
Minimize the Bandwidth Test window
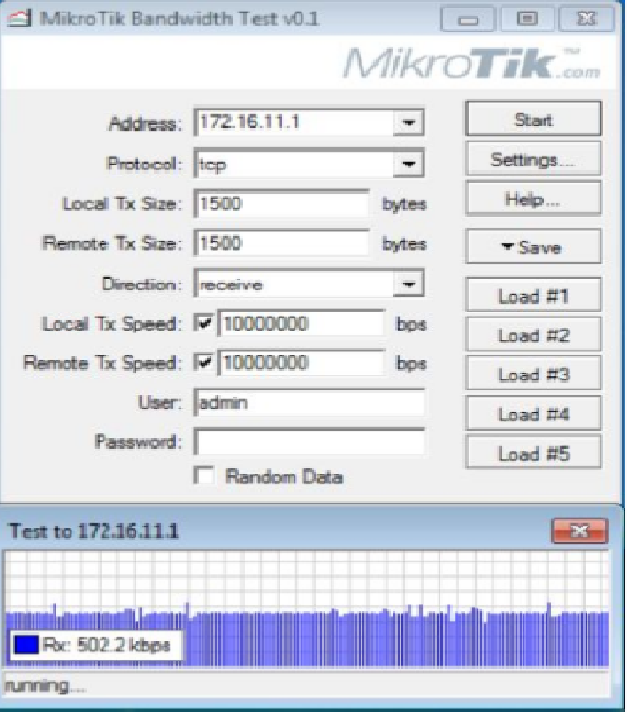point(468,20)
